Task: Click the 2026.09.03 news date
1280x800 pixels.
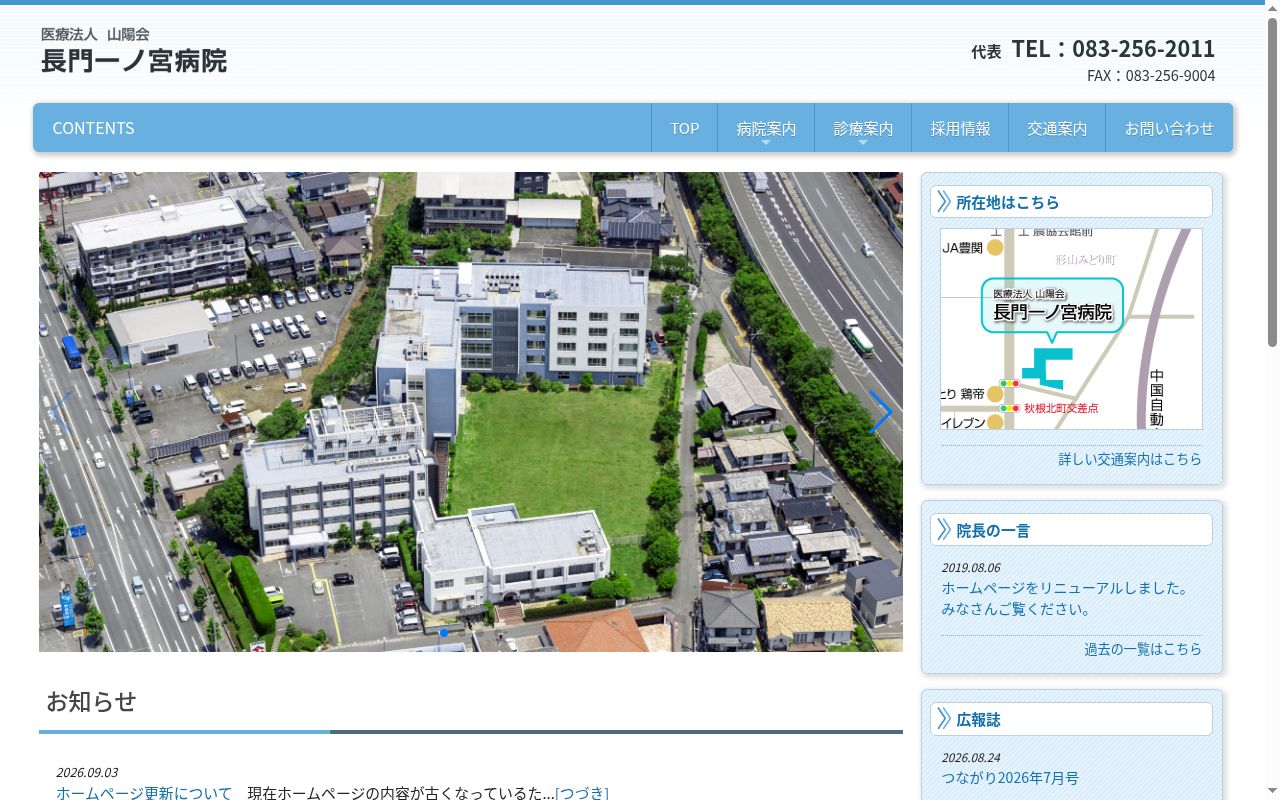Action: (87, 773)
